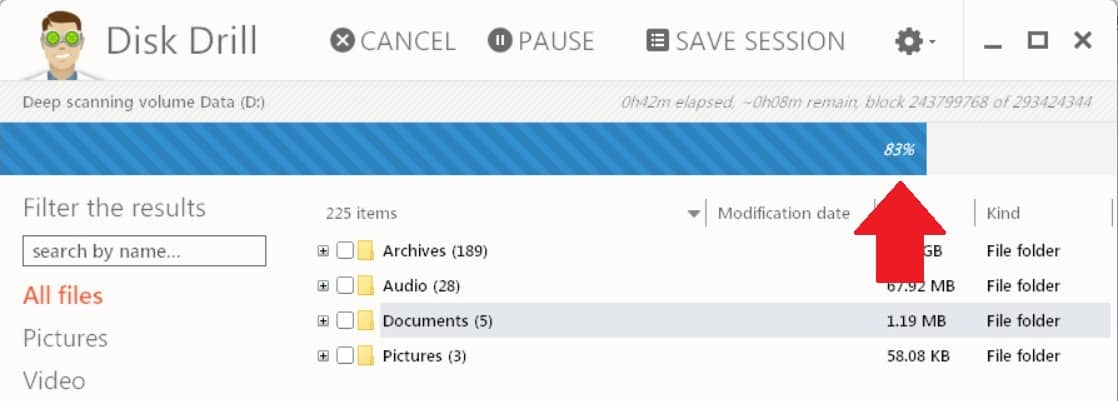Click the Archives folder icon
The width and height of the screenshot is (1118, 401).
point(366,251)
